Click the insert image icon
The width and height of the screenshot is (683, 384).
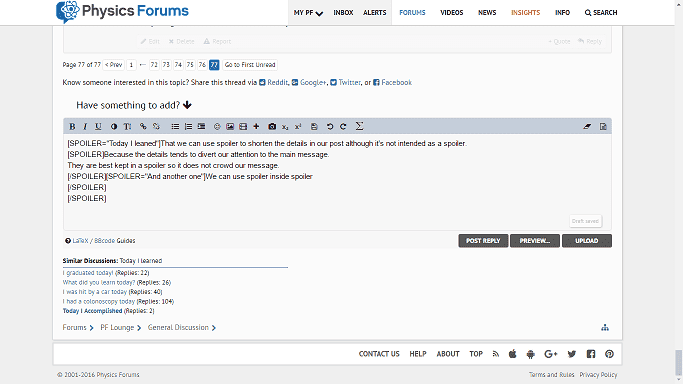[230, 127]
